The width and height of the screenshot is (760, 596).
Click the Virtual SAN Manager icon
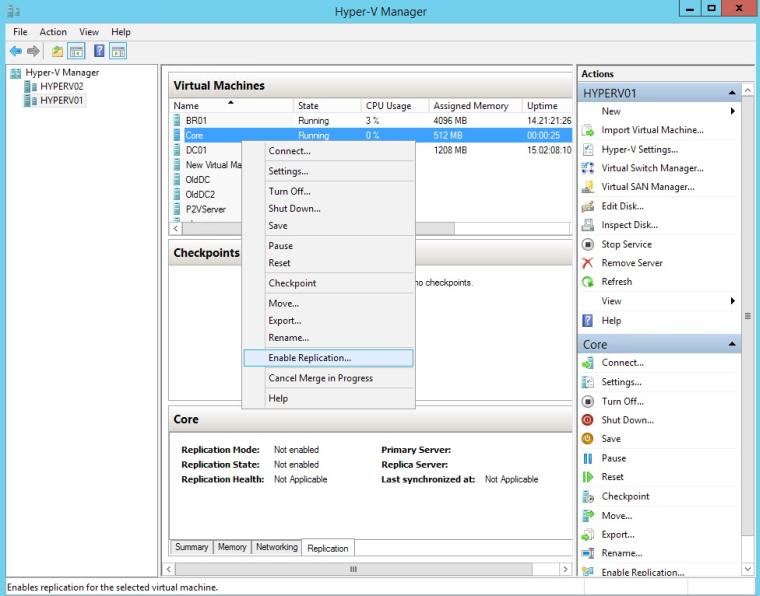tap(588, 187)
